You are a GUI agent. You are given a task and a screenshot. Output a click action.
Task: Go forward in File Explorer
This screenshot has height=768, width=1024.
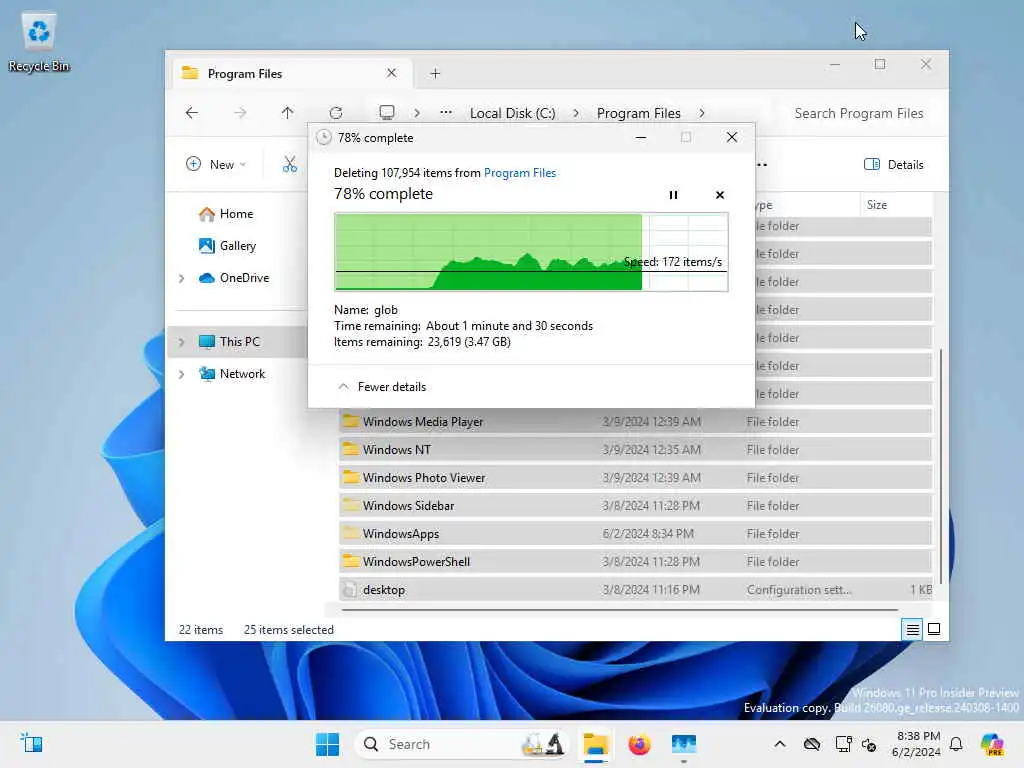240,112
